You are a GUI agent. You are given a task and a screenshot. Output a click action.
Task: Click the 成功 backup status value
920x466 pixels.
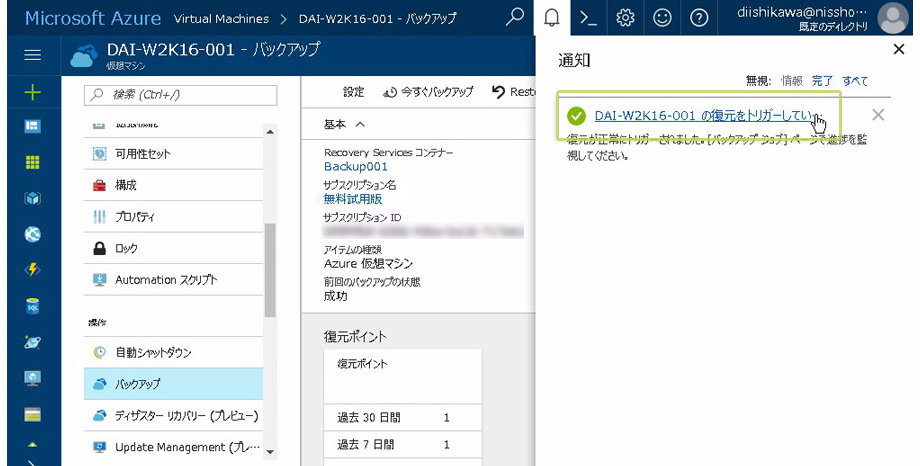point(336,296)
